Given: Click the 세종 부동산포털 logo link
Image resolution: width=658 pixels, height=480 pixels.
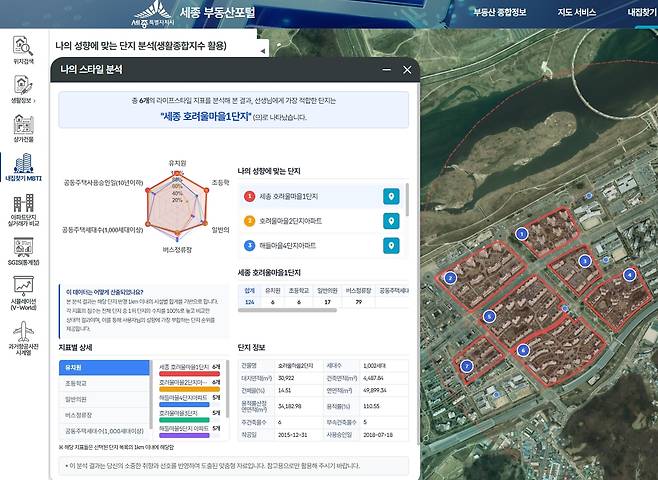Looking at the screenshot, I should 193,13.
